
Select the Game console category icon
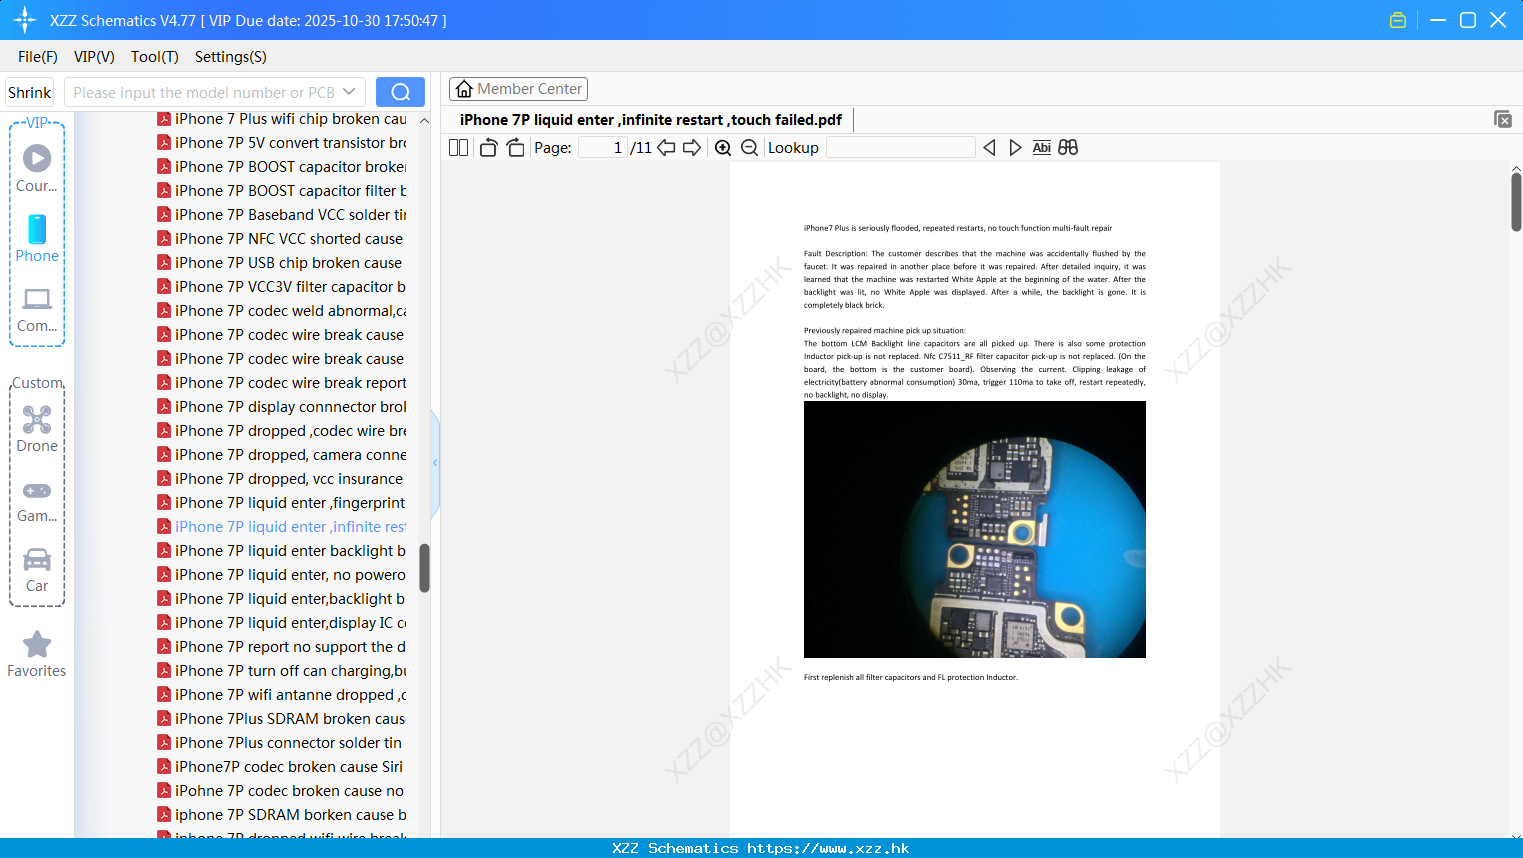tap(37, 500)
